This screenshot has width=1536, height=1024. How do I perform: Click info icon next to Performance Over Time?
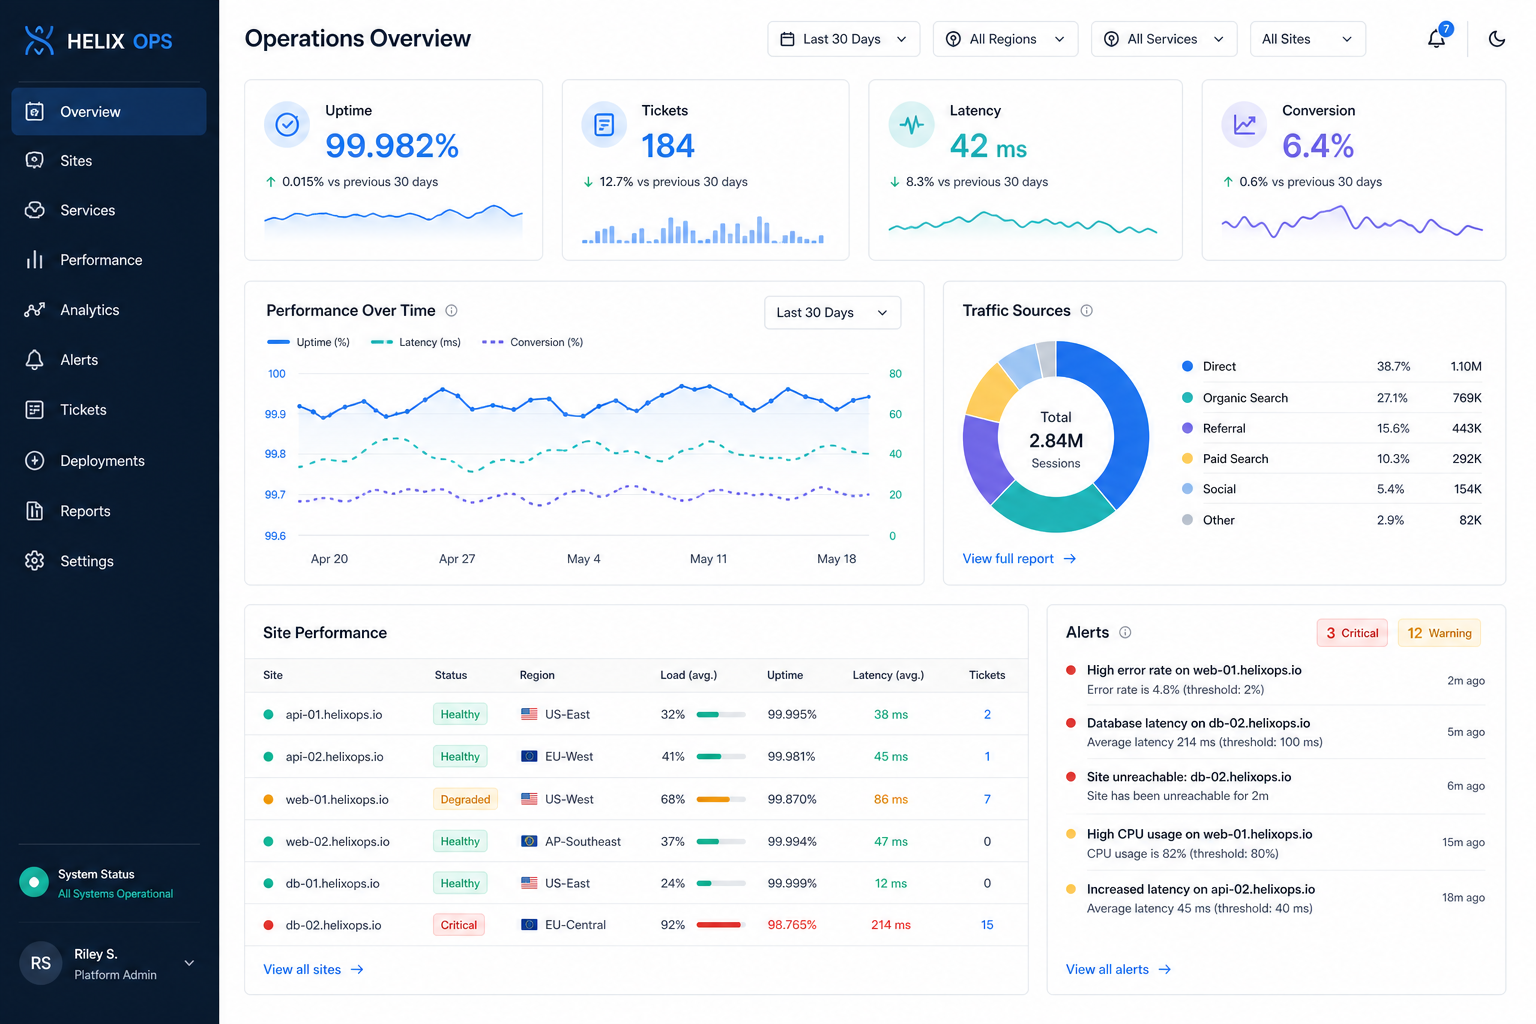click(451, 311)
